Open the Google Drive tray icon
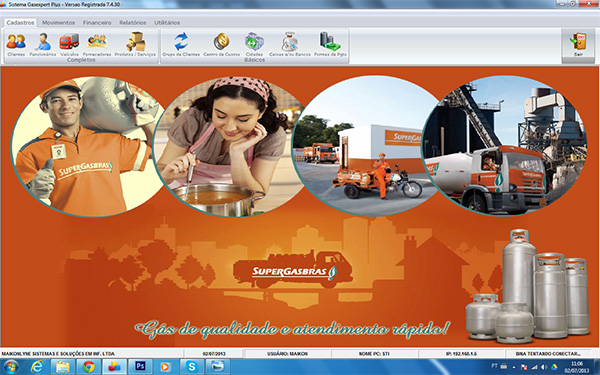Viewport: 600px width, 375px height. [x=554, y=367]
